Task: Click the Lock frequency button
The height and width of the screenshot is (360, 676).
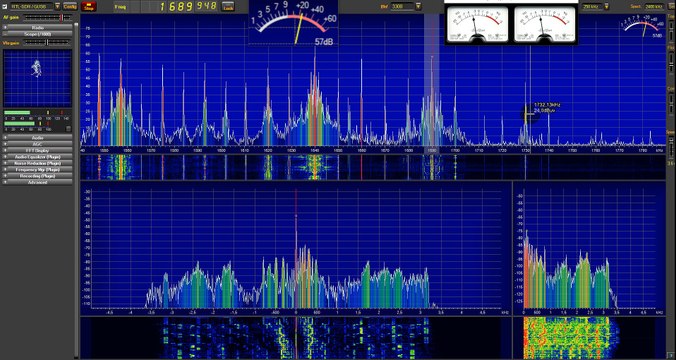Action: point(228,6)
